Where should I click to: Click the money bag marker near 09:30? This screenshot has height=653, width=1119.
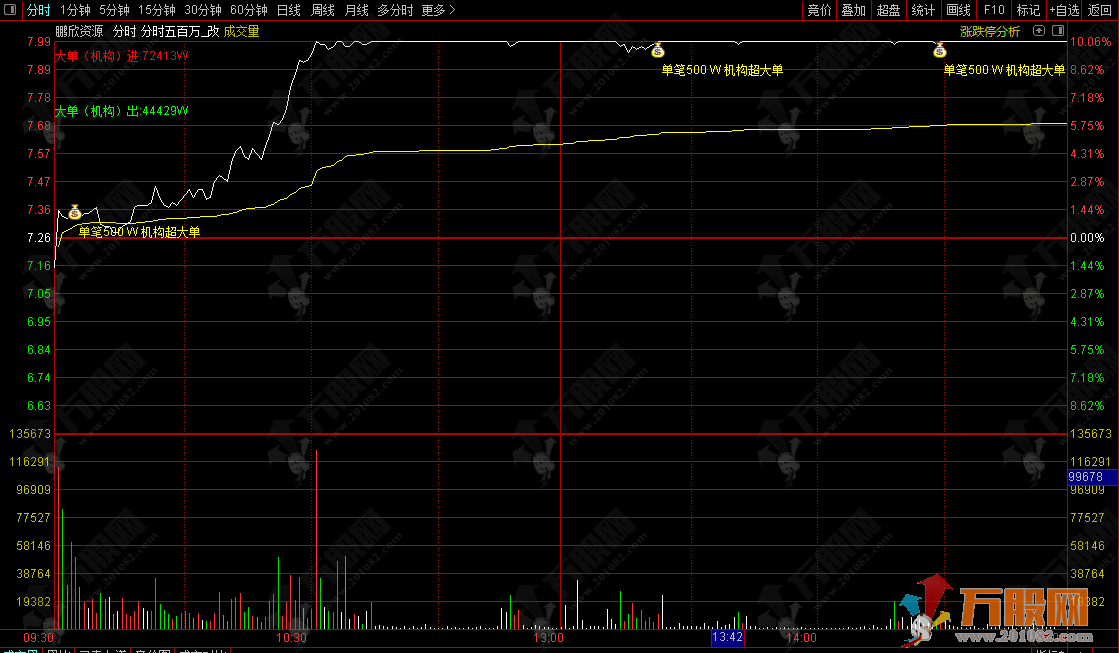tap(74, 211)
